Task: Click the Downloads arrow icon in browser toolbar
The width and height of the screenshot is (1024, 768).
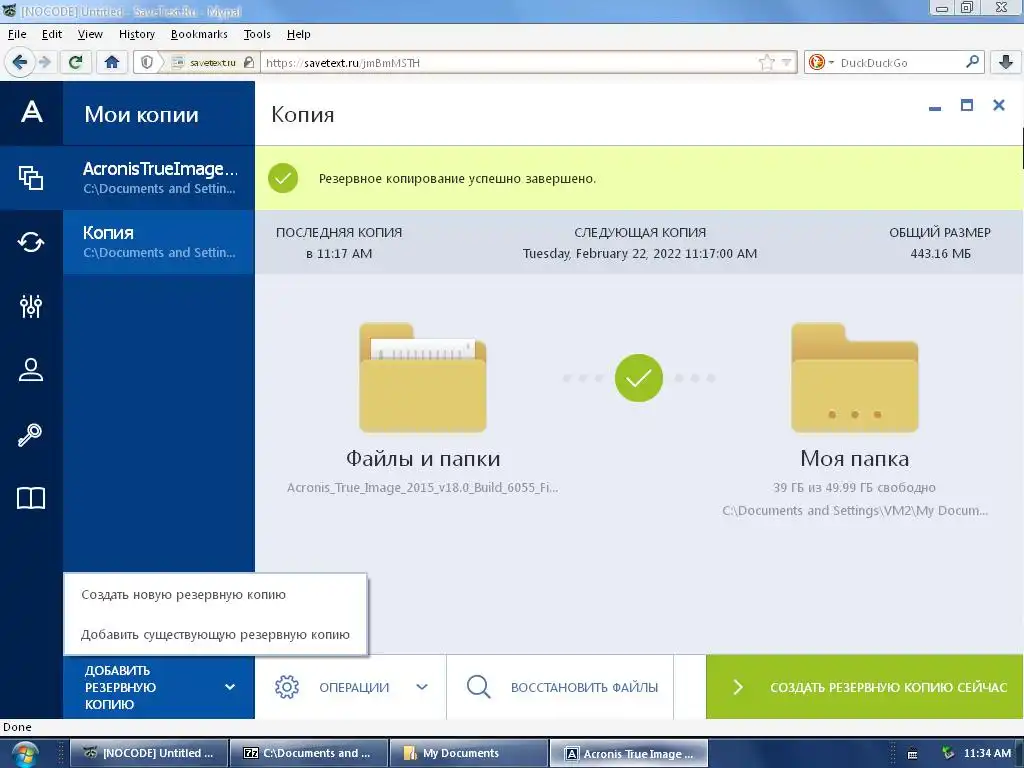Action: pyautogui.click(x=1006, y=62)
